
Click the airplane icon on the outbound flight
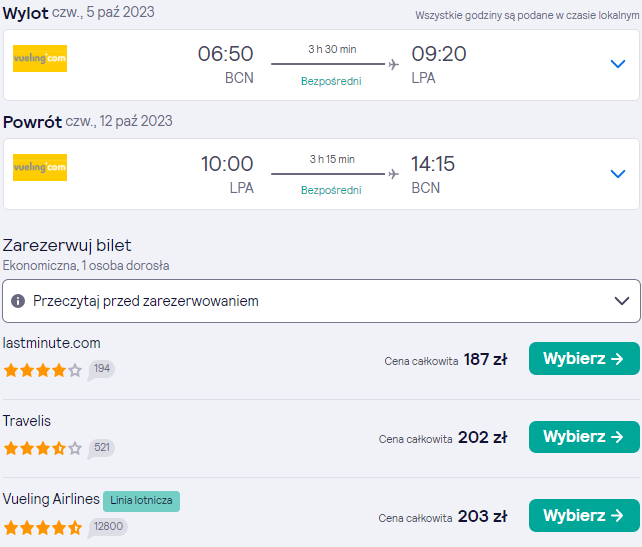393,64
